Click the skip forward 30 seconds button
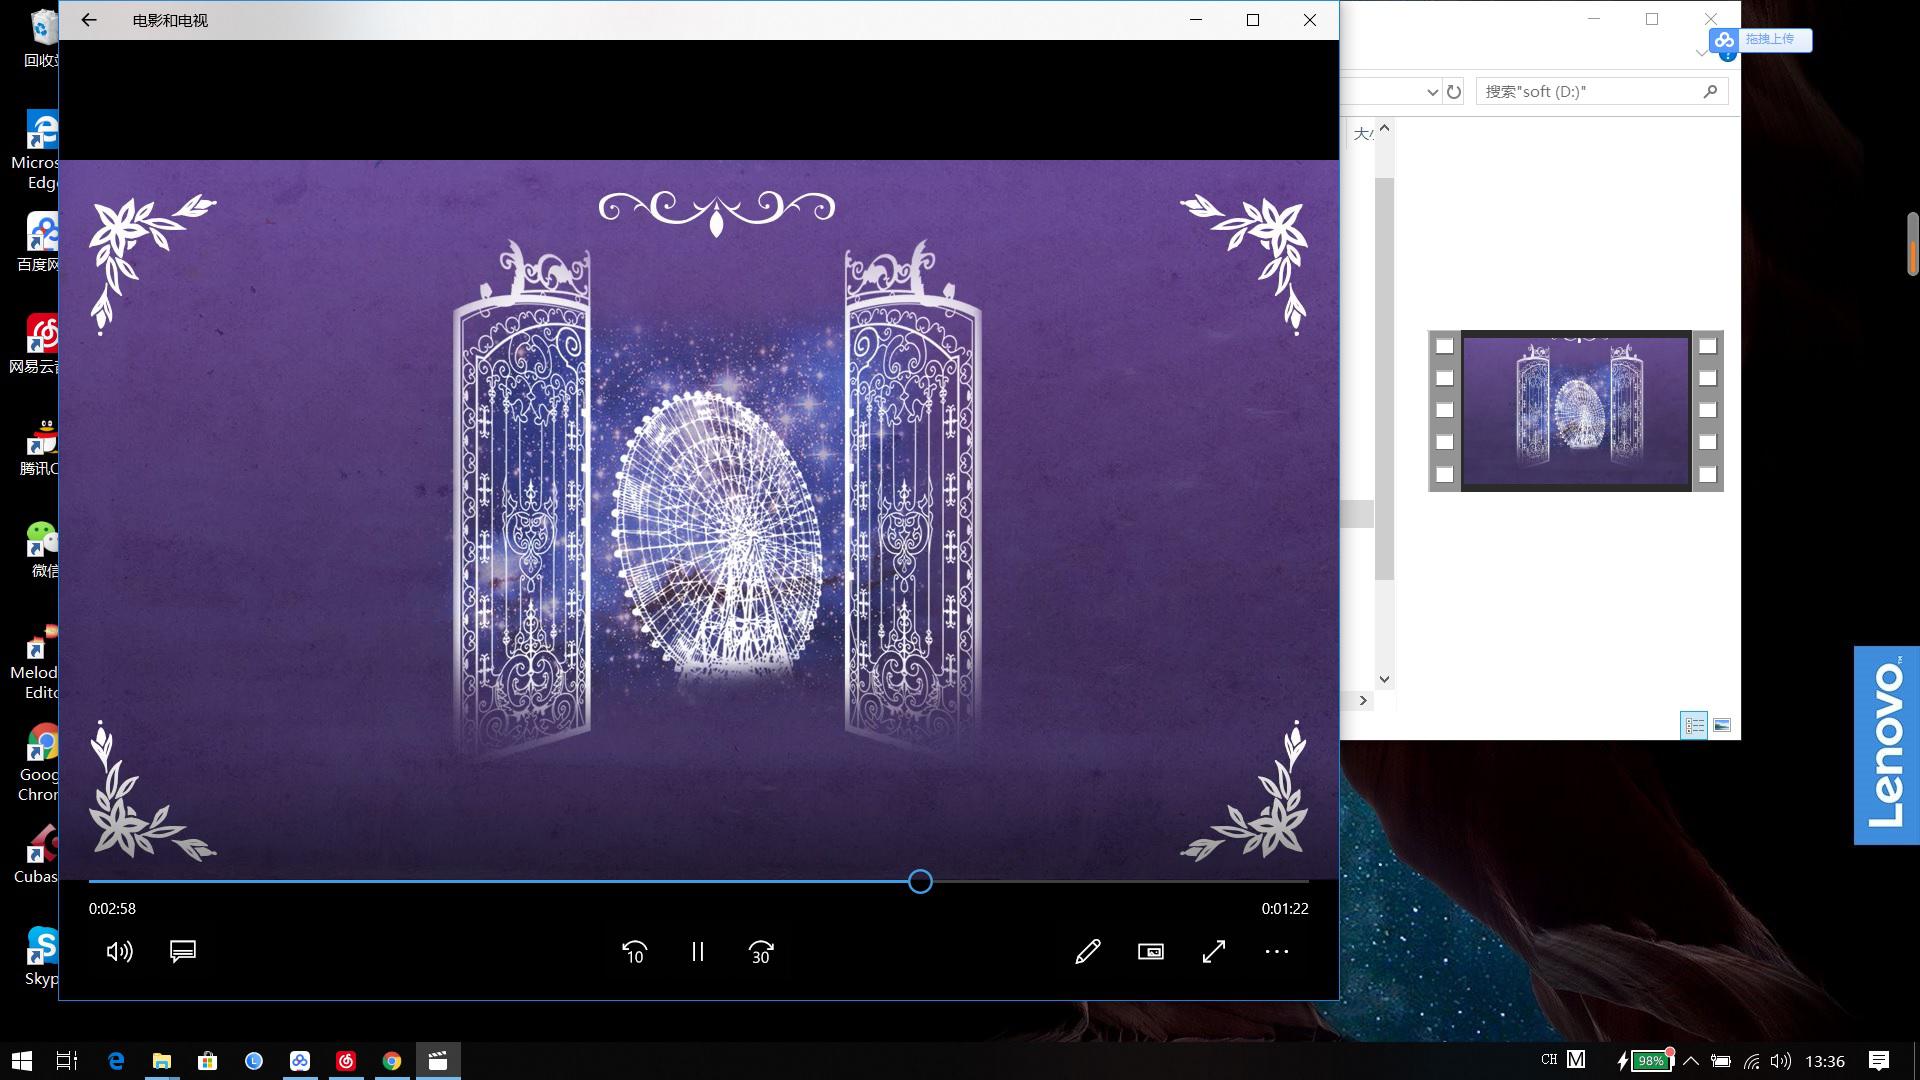Screen dimensions: 1920x1080 coord(761,951)
